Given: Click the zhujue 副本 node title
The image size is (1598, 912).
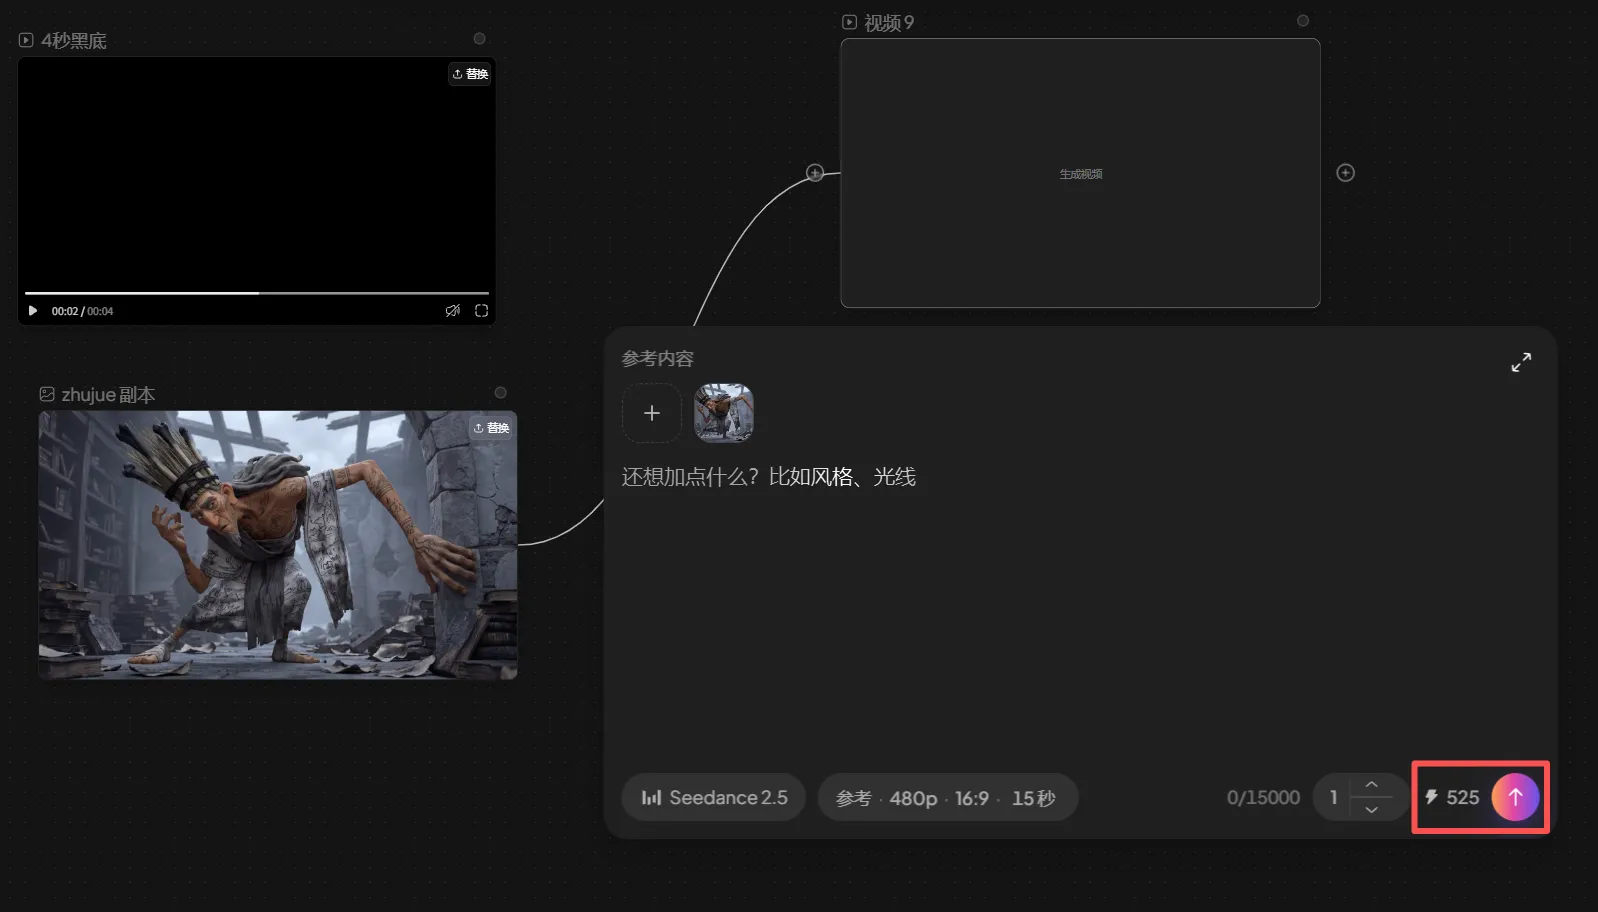Looking at the screenshot, I should click(108, 394).
